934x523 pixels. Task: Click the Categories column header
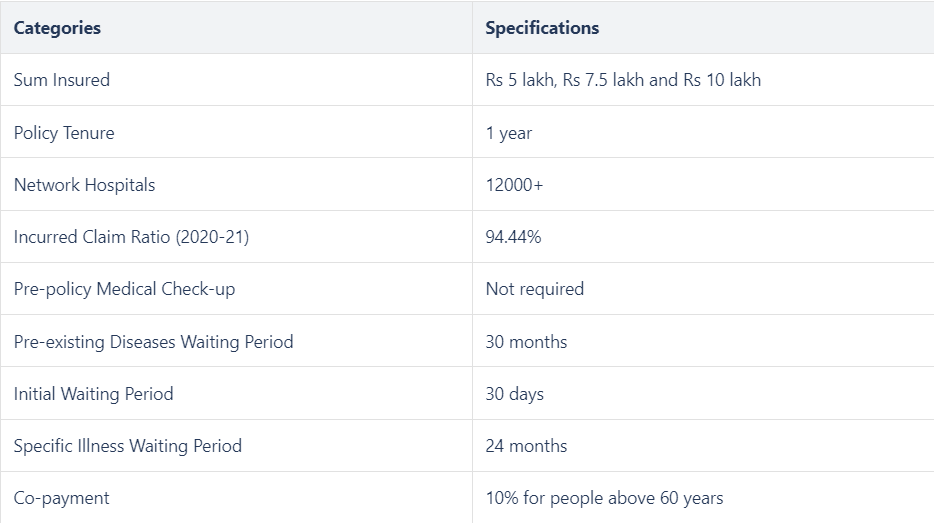click(x=57, y=28)
